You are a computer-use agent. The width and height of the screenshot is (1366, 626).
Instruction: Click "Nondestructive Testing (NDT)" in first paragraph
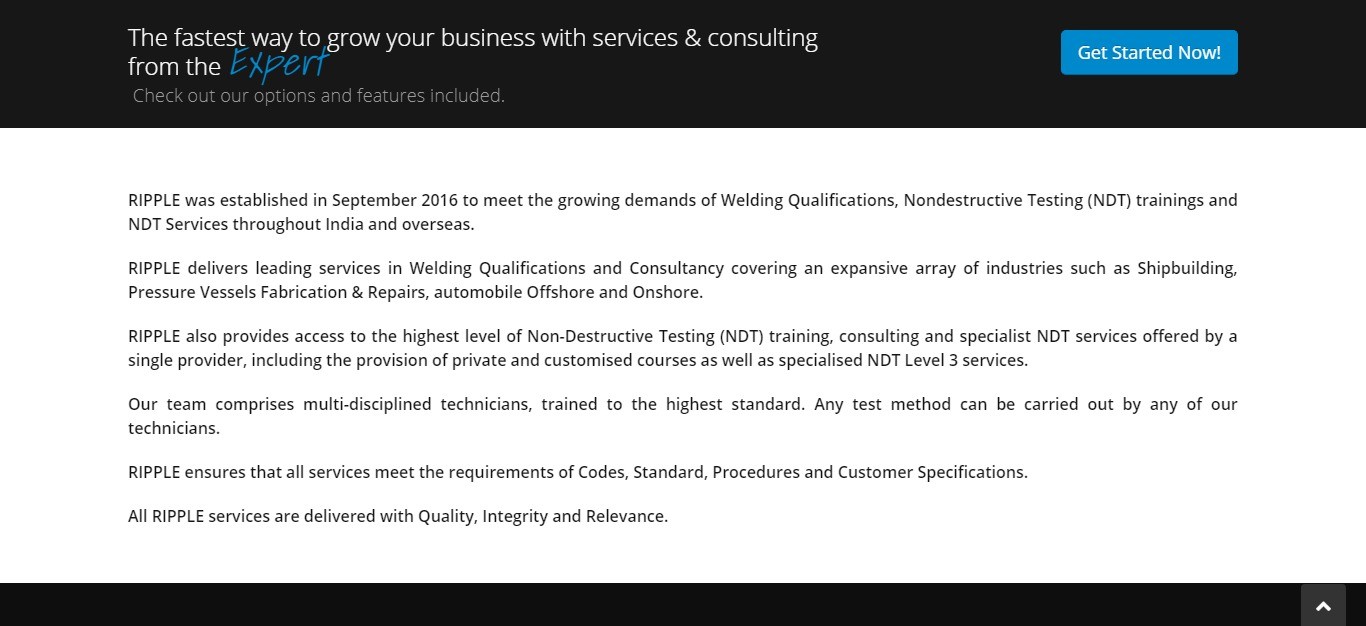click(1017, 200)
